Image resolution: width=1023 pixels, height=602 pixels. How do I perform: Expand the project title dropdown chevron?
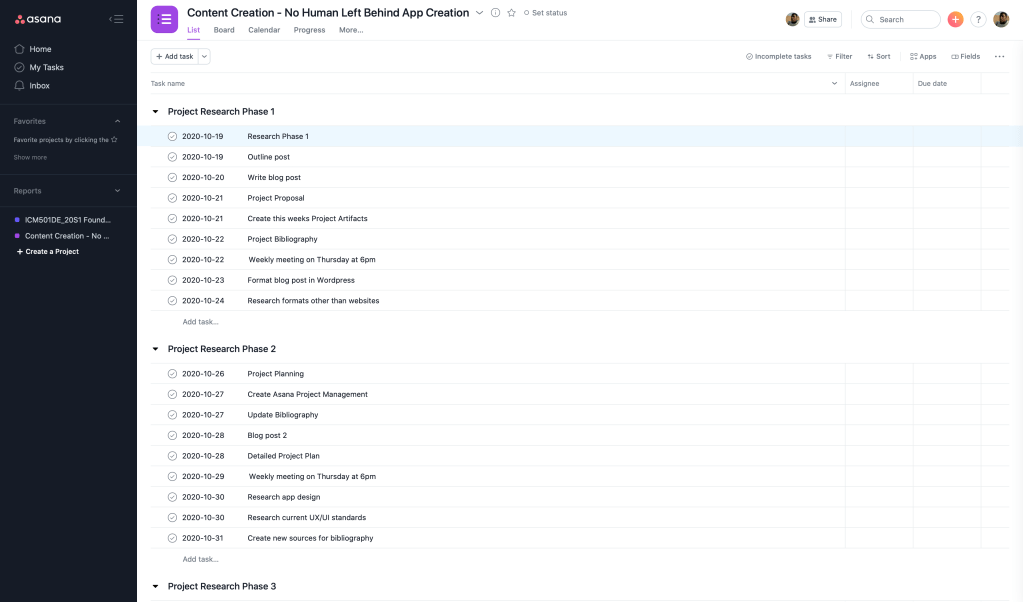[479, 13]
